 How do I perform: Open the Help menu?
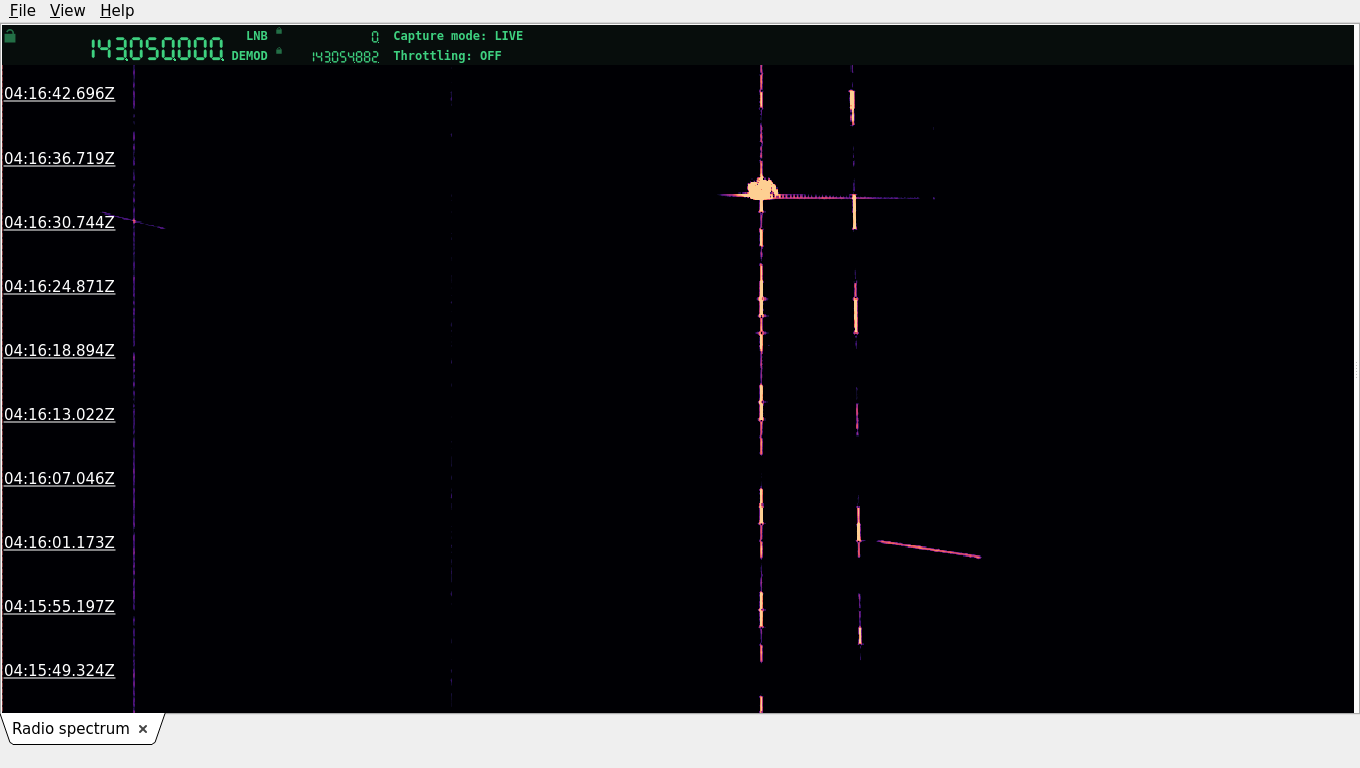(x=117, y=10)
